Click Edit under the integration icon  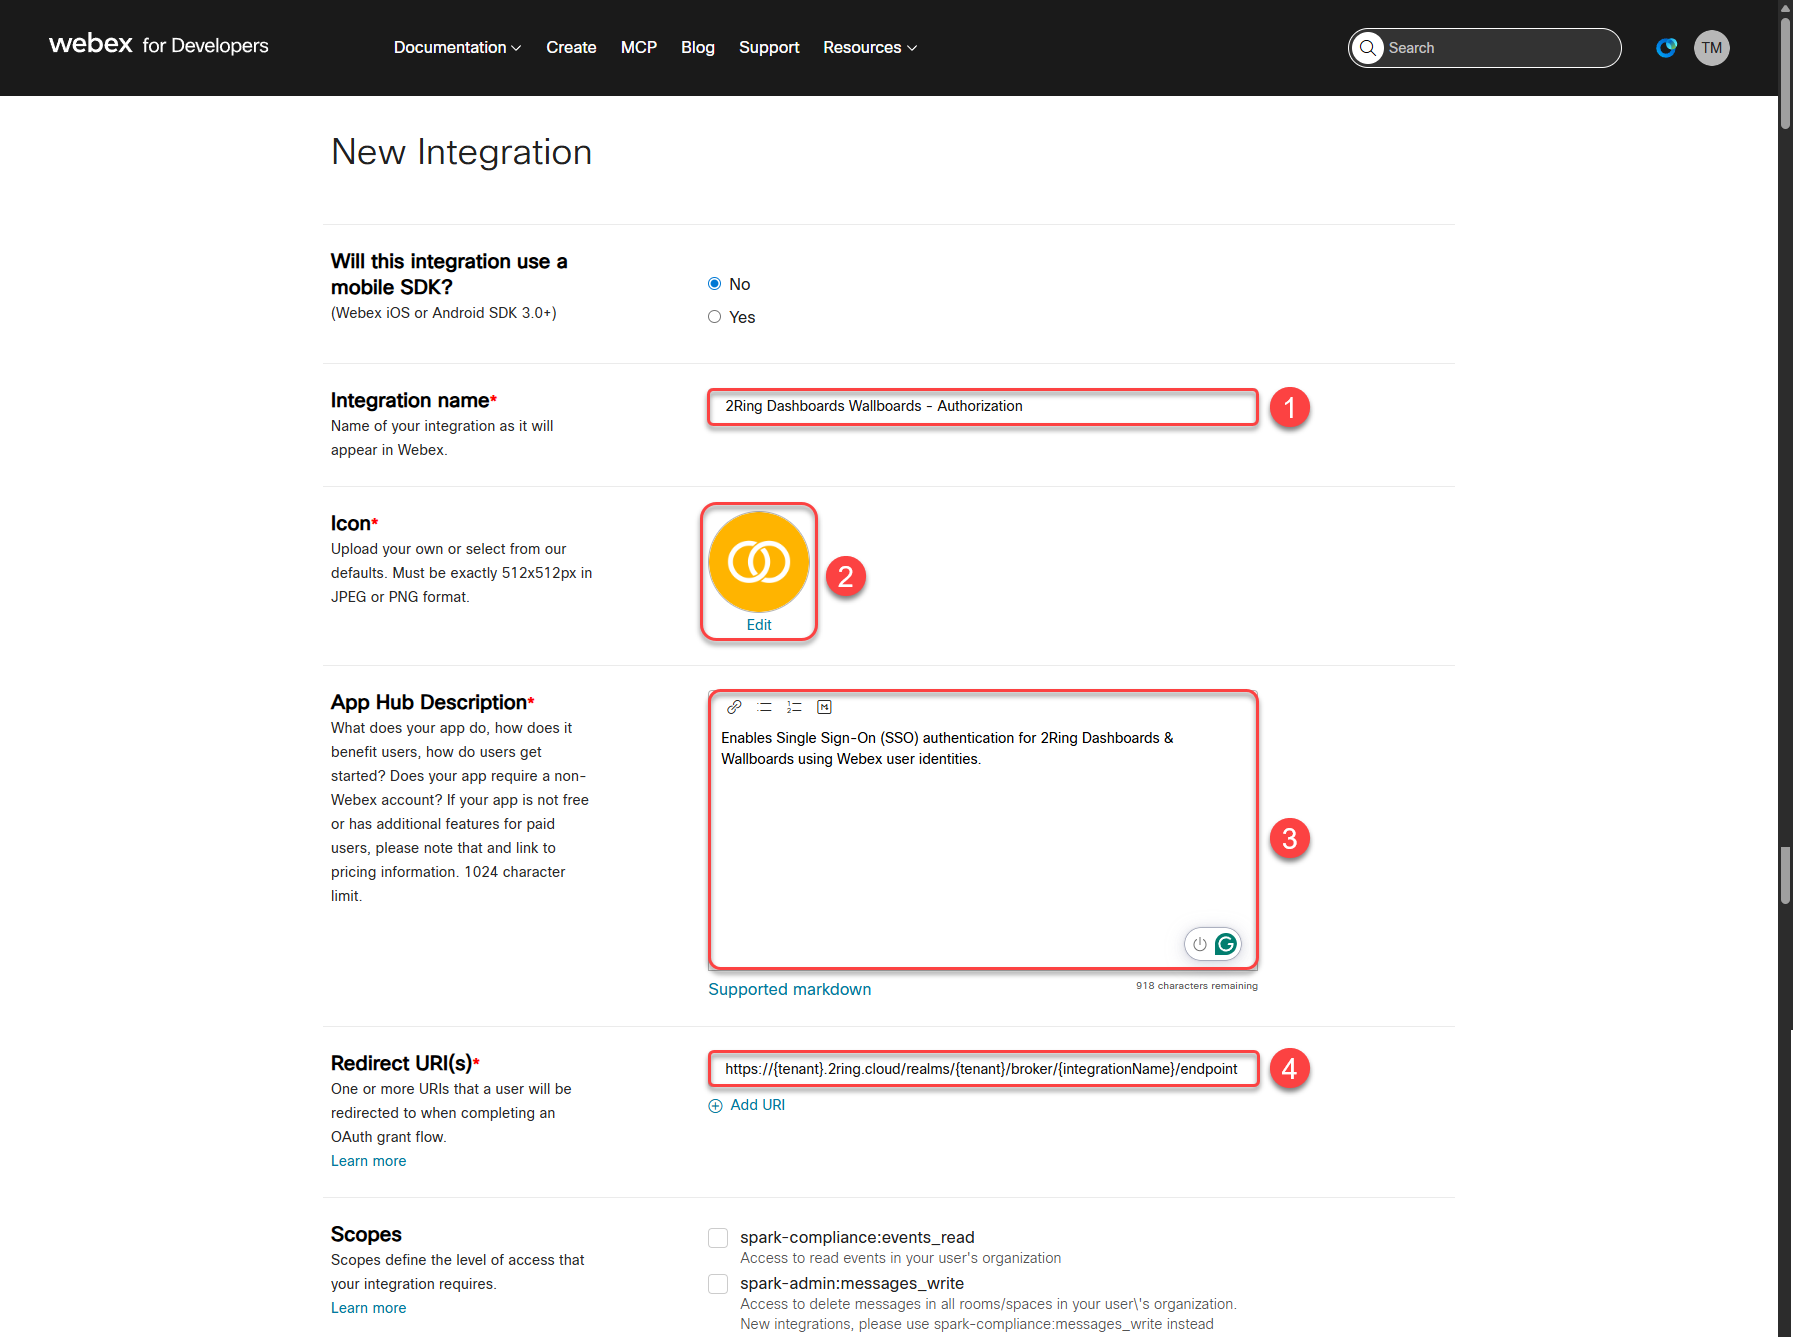coord(759,625)
